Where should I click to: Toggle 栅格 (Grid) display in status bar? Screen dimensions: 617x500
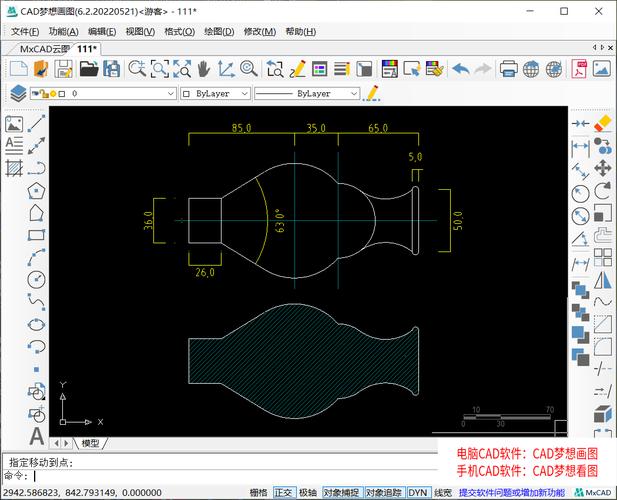point(258,492)
